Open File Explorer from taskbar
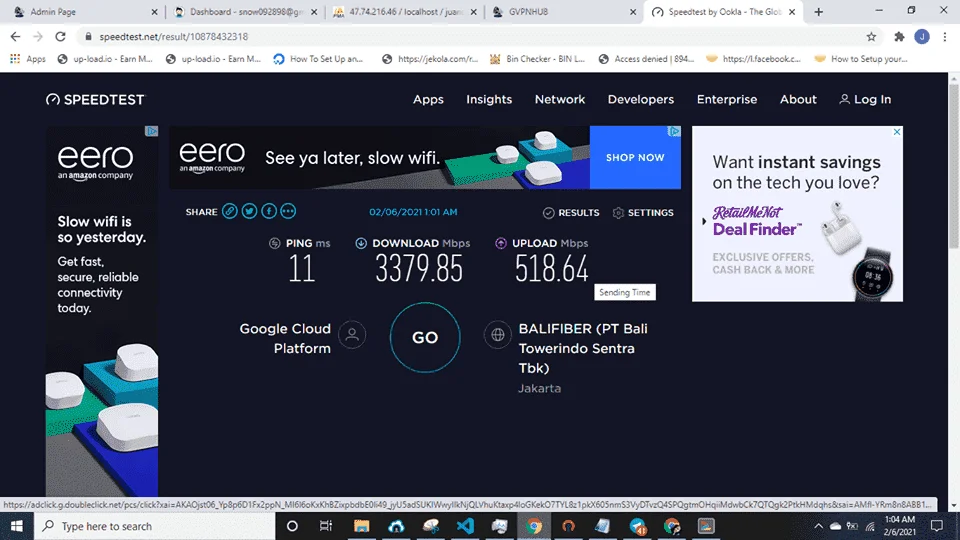Screen dimensions: 960x540 coord(361,526)
